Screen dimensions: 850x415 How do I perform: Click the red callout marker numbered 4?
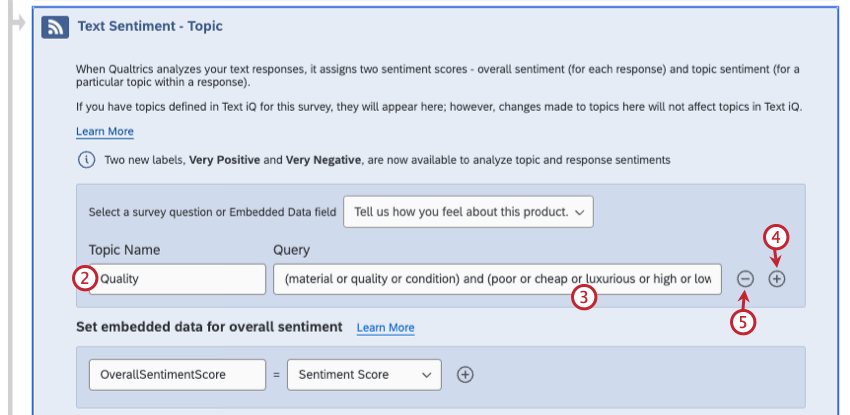click(x=776, y=238)
